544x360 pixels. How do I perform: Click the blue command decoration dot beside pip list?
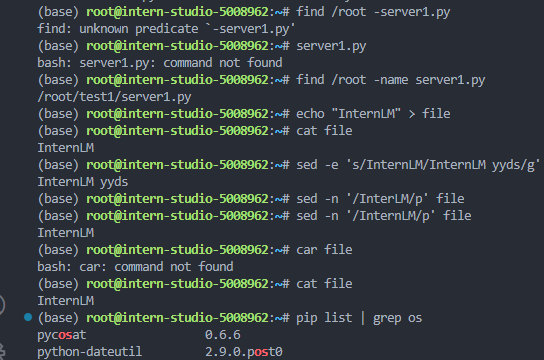tap(28, 317)
